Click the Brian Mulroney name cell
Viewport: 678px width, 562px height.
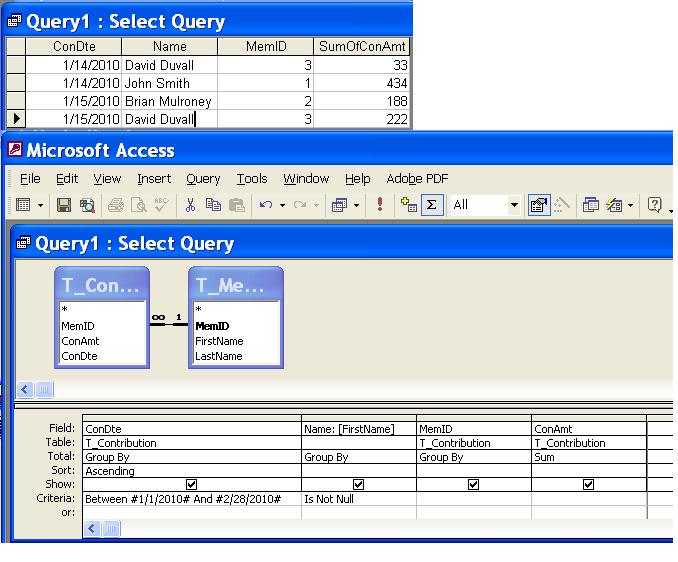[170, 101]
